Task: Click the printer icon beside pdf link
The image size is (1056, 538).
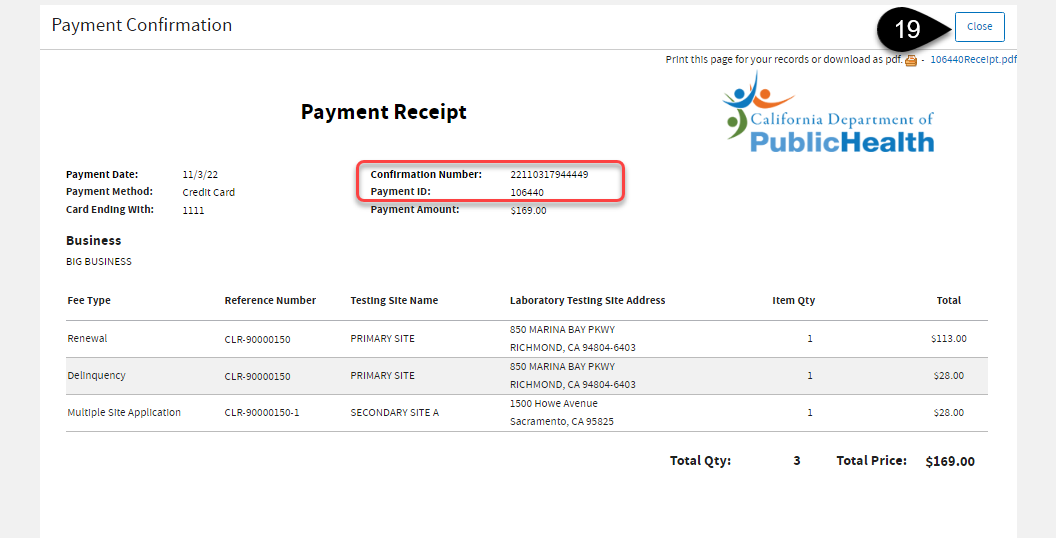Action: (911, 61)
